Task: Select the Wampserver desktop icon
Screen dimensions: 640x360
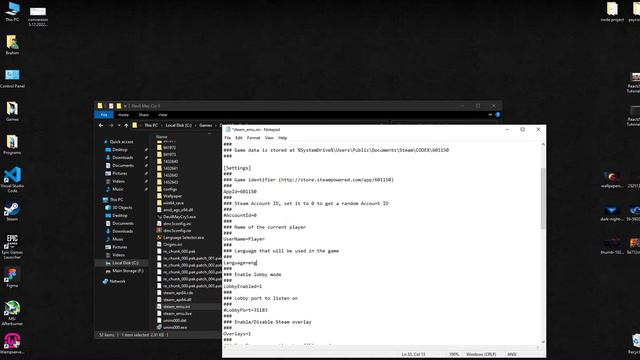Action: [12, 343]
